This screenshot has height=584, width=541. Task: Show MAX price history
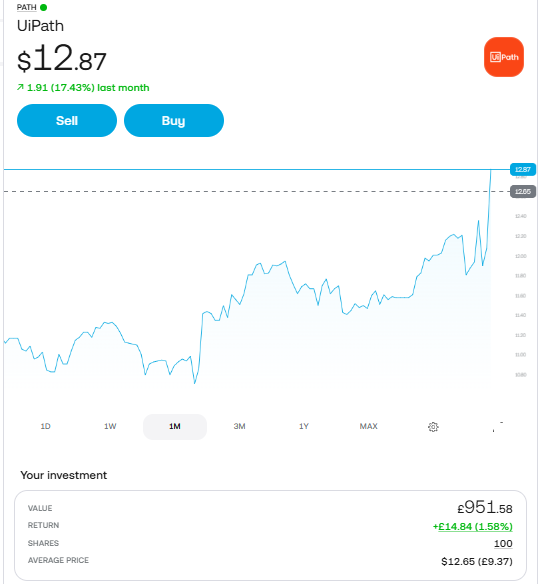pos(369,426)
